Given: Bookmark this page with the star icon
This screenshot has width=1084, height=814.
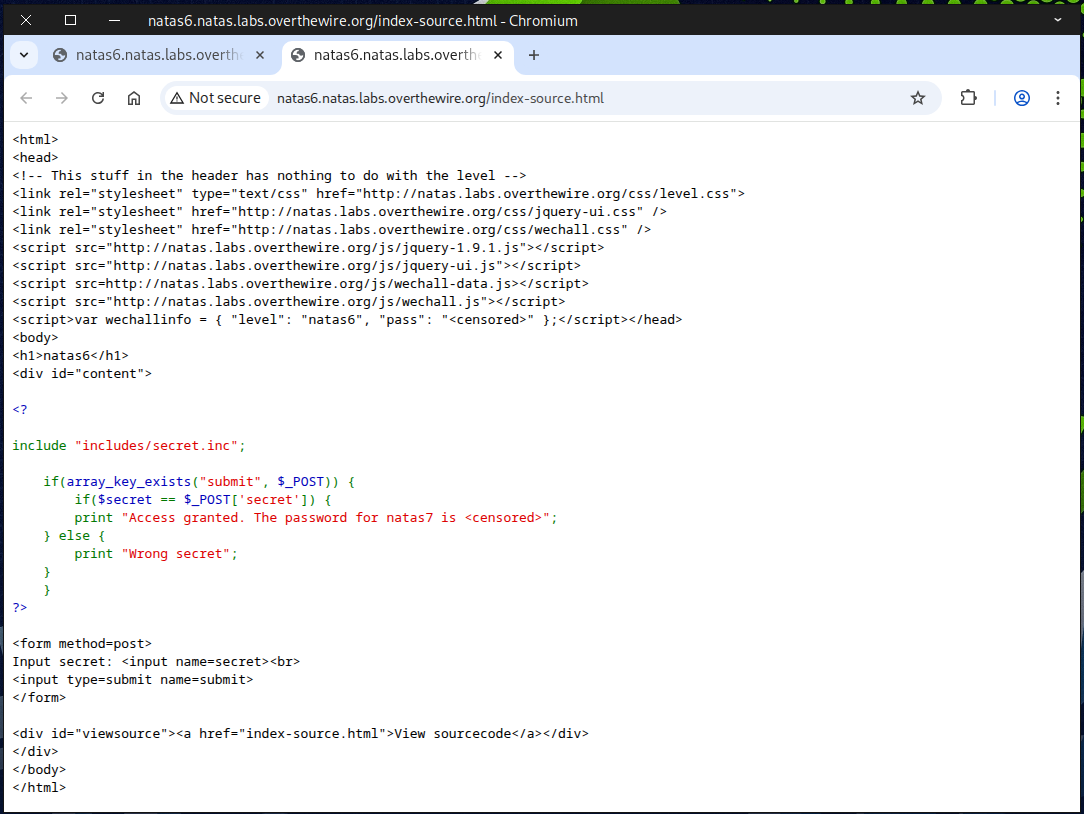Looking at the screenshot, I should [x=917, y=98].
